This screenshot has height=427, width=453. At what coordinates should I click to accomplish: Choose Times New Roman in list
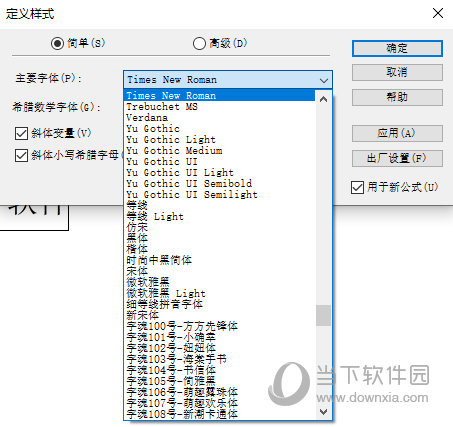(x=220, y=96)
